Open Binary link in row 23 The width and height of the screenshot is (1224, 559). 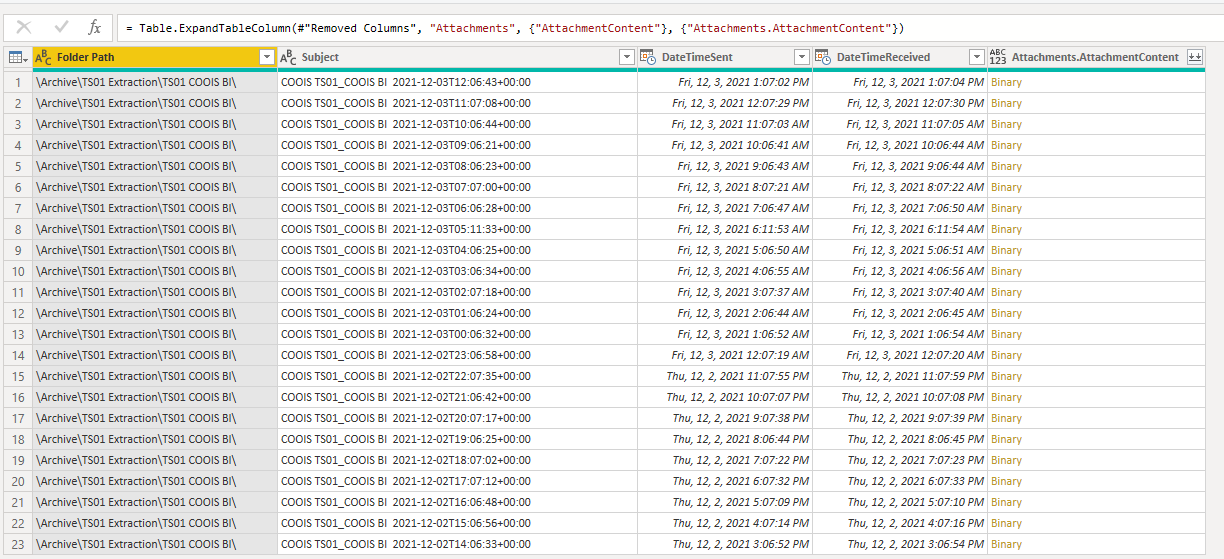pyautogui.click(x=1006, y=545)
